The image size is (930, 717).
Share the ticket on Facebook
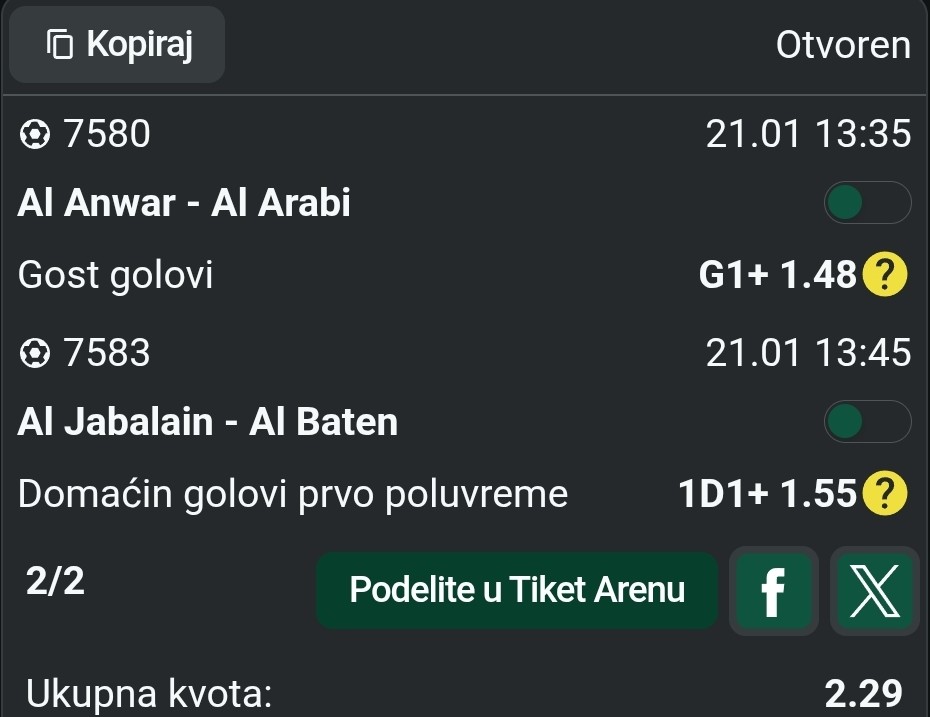pyautogui.click(x=773, y=591)
